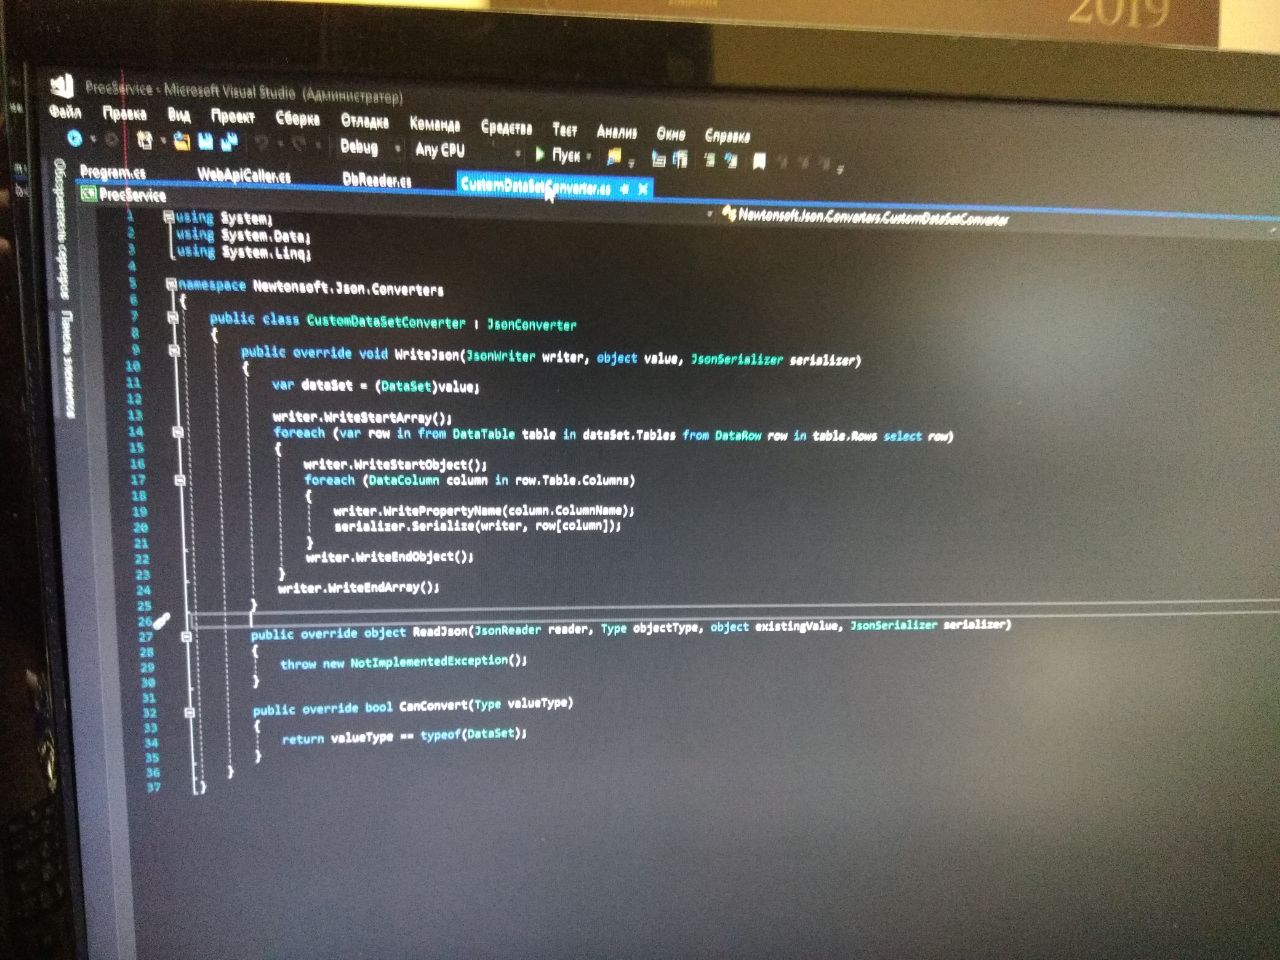The image size is (1280, 960).
Task: Open the Правка menu
Action: click(124, 114)
